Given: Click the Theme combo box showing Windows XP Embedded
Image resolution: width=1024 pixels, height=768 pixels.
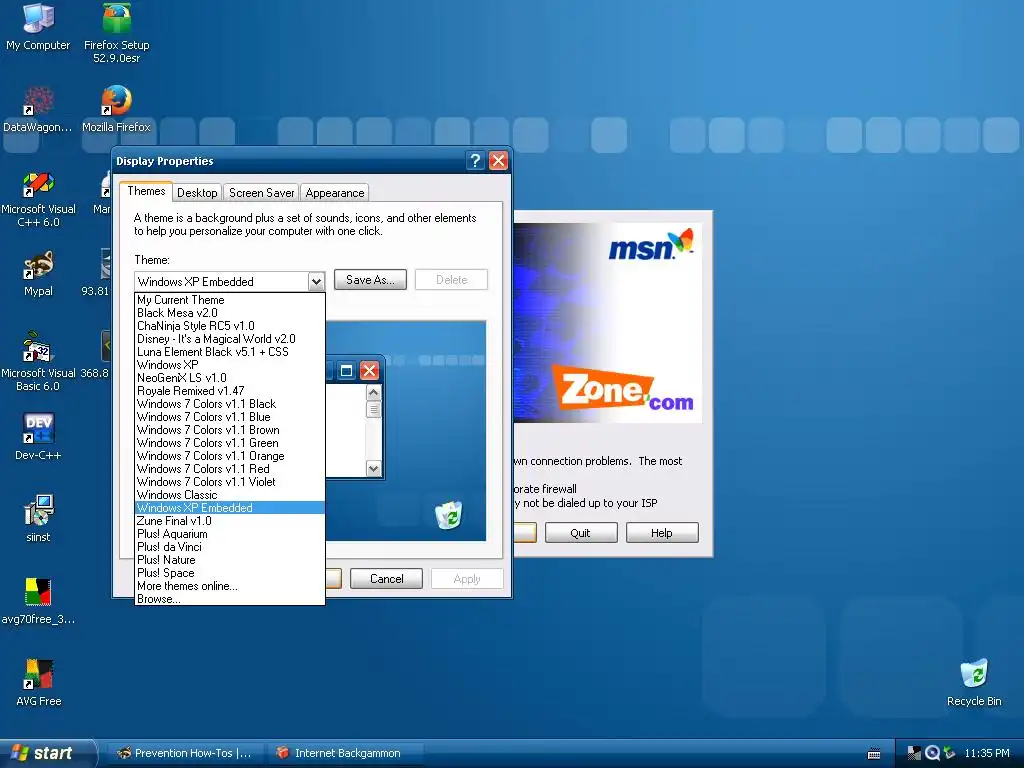Looking at the screenshot, I should pos(229,281).
